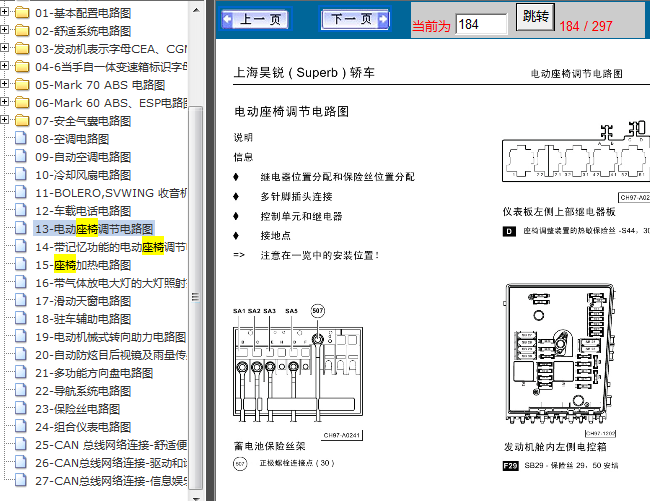This screenshot has height=501, width=650.
Task: Open 19-电动机械式转向助力电路图 document
Action: pyautogui.click(x=111, y=337)
